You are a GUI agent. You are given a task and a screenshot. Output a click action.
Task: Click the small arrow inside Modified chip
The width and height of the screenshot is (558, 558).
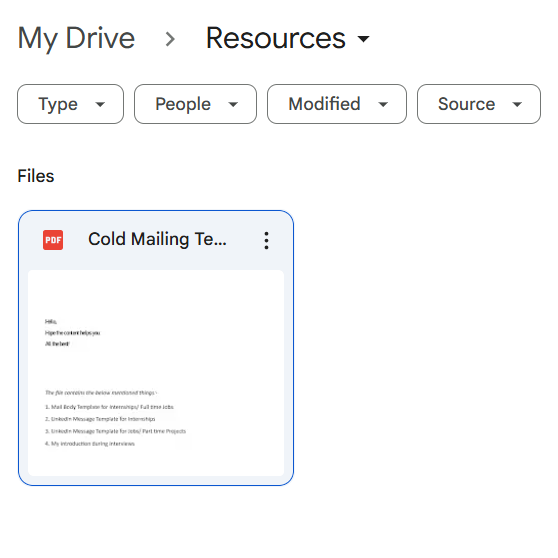pyautogui.click(x=383, y=104)
